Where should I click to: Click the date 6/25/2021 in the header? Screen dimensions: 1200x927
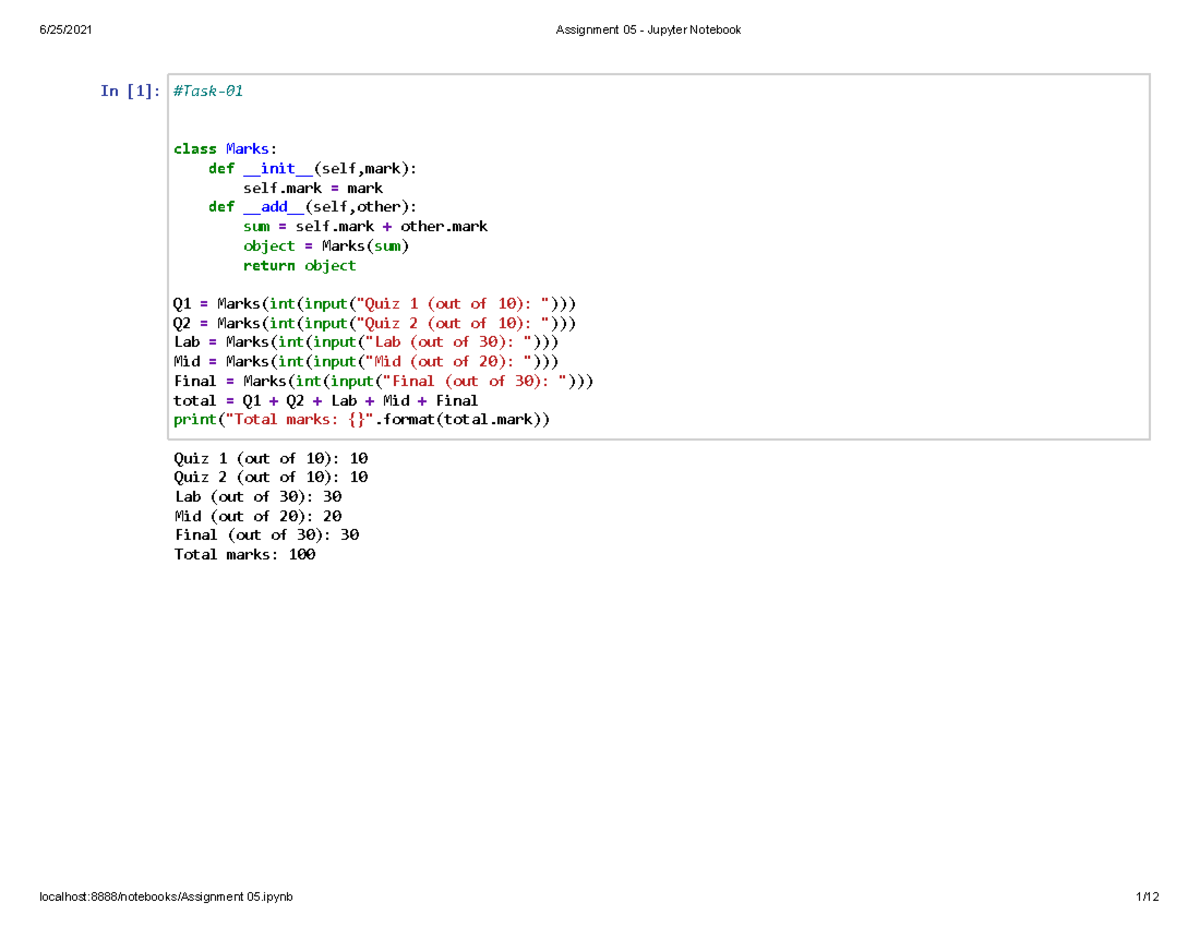coord(65,30)
